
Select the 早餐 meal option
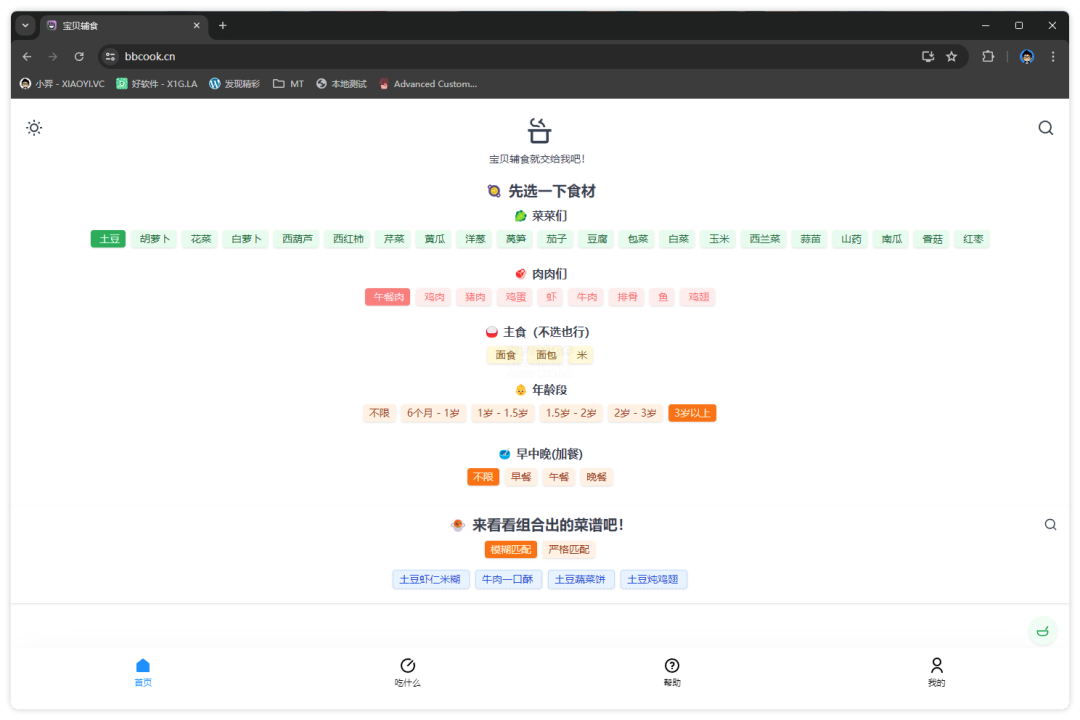[521, 477]
